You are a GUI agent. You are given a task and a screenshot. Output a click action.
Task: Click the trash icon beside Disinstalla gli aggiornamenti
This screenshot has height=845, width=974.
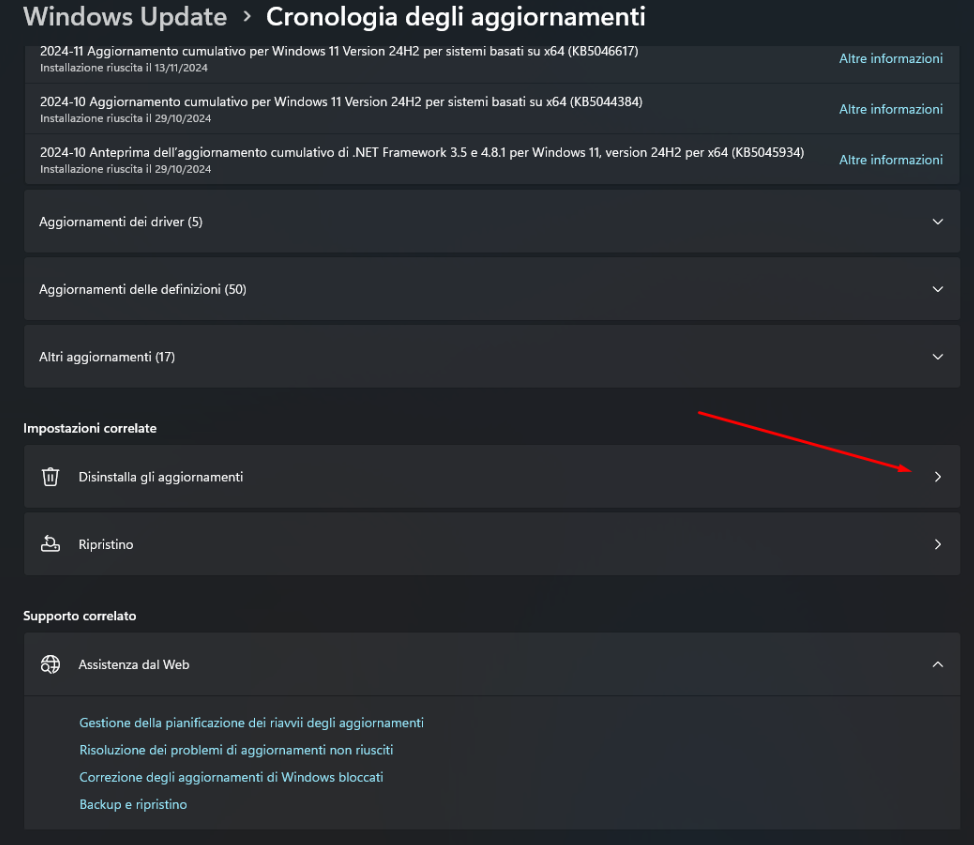click(50, 477)
